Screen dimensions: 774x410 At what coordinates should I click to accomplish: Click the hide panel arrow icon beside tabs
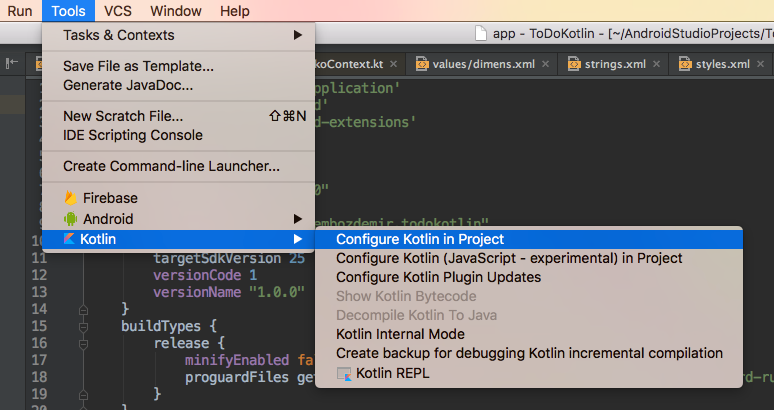pyautogui.click(x=12, y=63)
